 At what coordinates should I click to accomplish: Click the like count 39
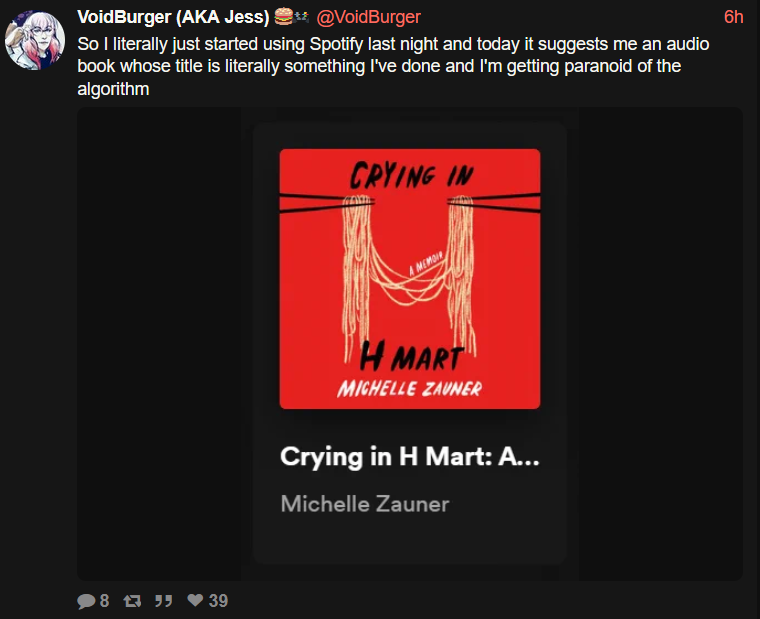click(218, 601)
